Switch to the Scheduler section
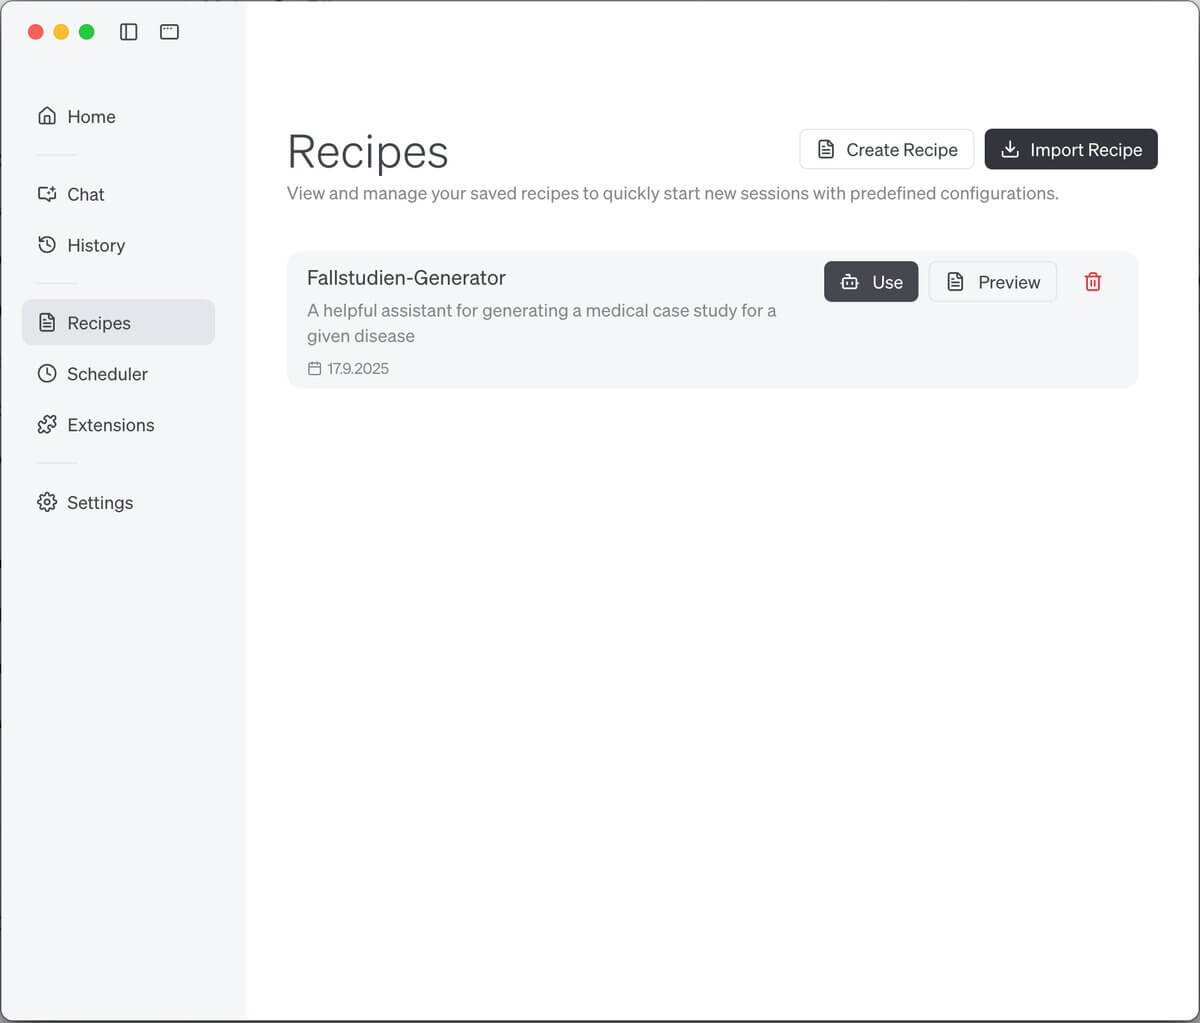Image resolution: width=1200 pixels, height=1023 pixels. 105,373
